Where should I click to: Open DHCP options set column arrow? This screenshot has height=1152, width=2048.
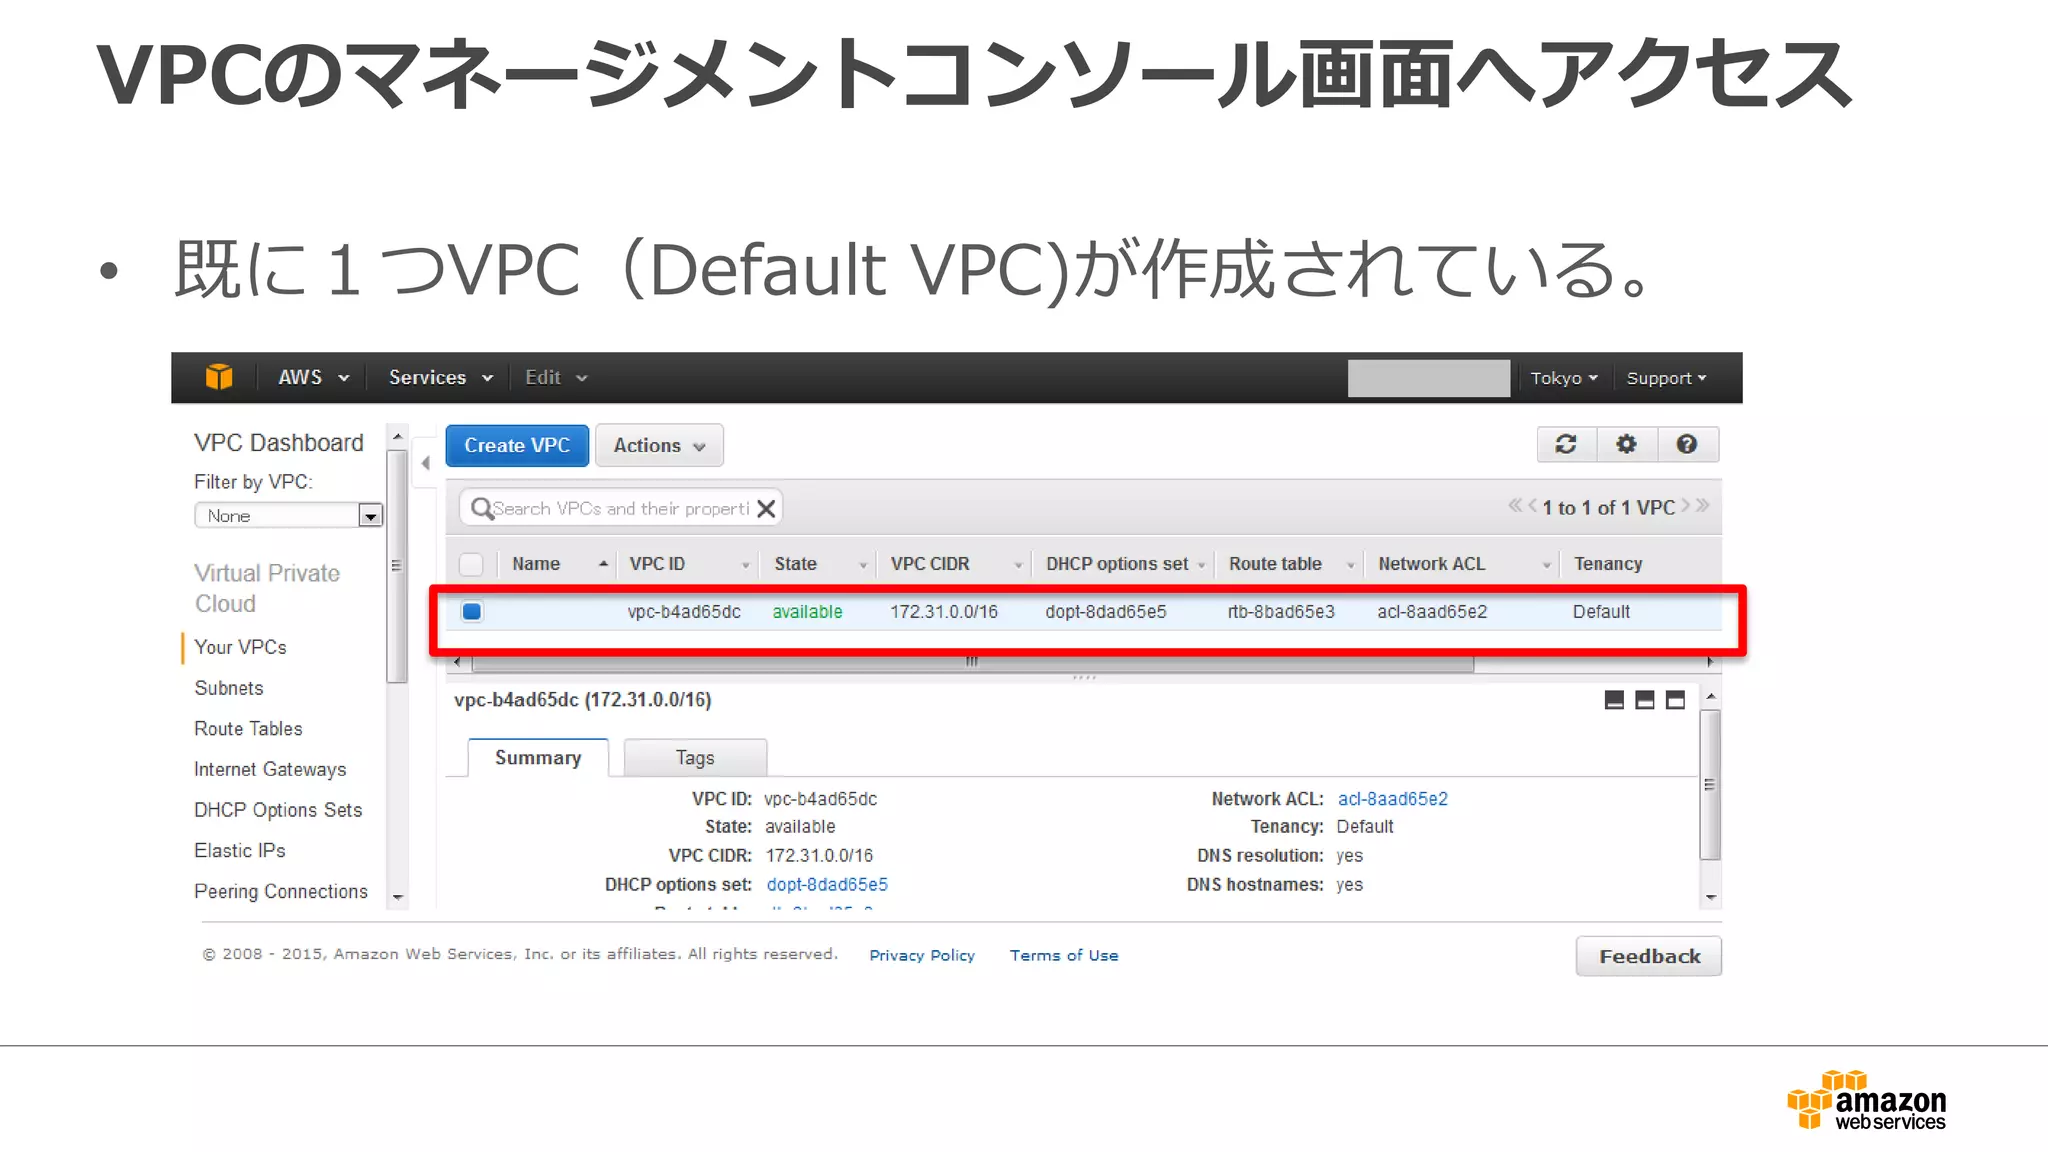coord(1201,566)
